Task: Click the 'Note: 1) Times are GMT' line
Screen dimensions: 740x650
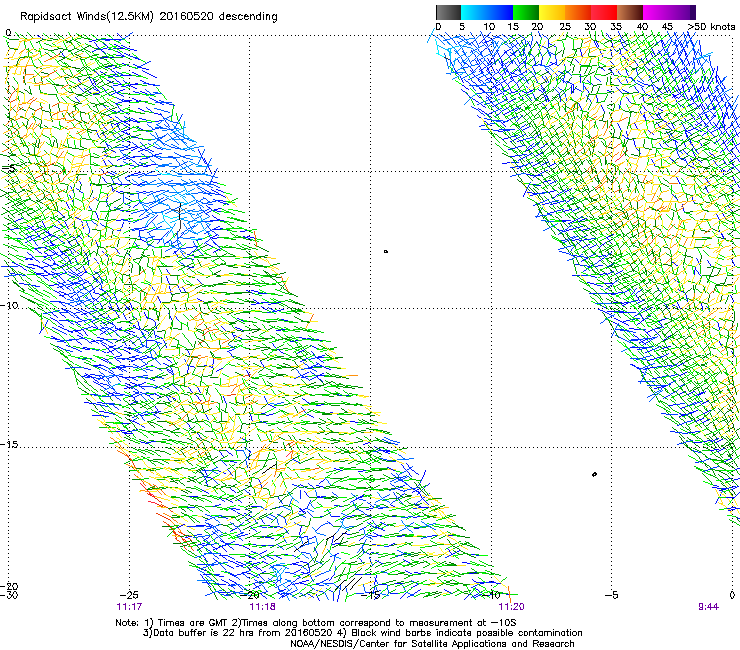Action: pyautogui.click(x=316, y=623)
